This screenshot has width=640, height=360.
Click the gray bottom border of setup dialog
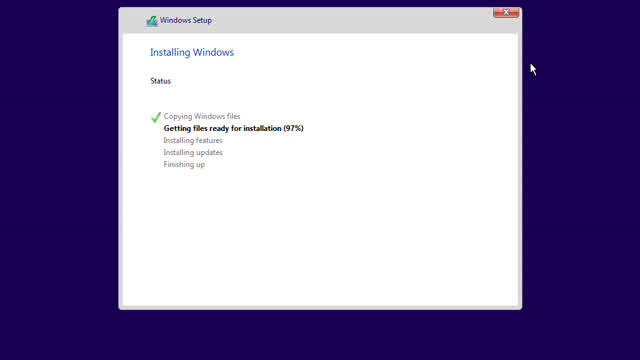click(x=320, y=307)
